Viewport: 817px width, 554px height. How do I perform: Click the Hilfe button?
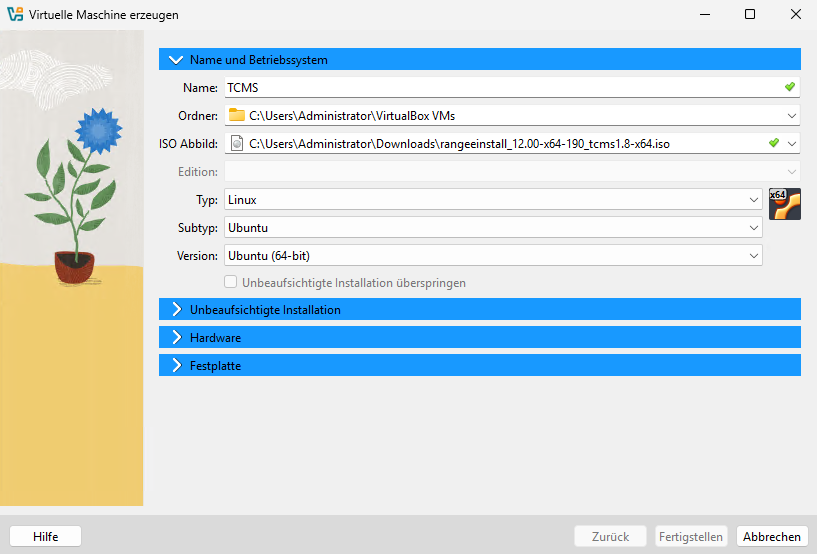45,537
